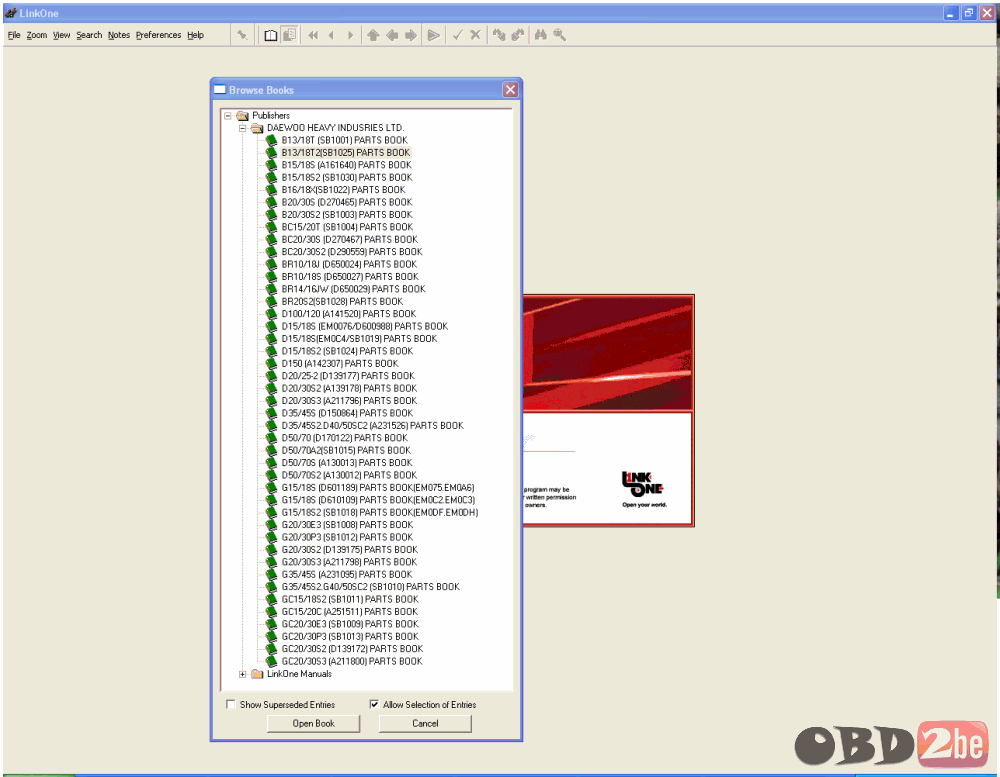Click the large forward arrow toolbar icon

(x=411, y=35)
